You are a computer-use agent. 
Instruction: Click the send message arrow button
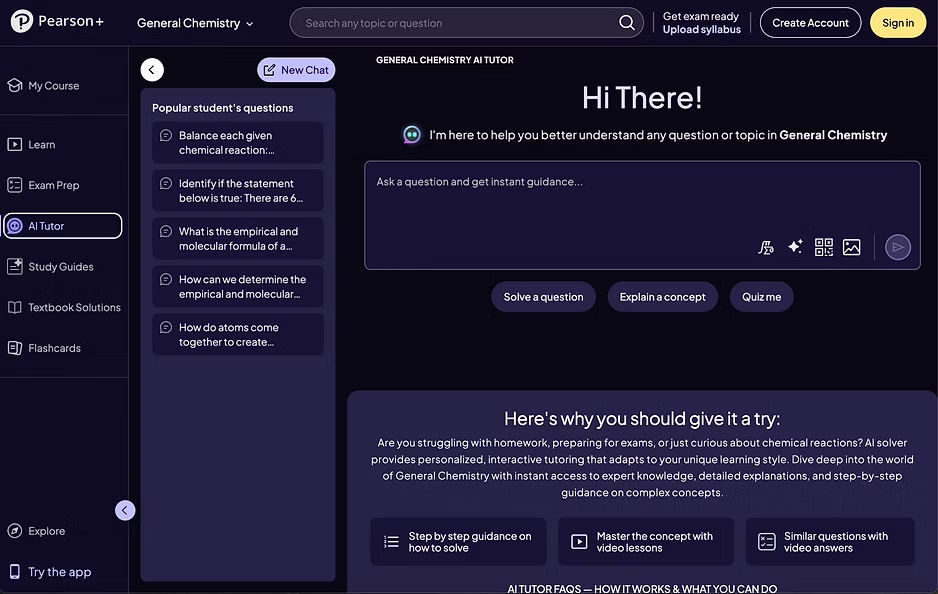897,247
